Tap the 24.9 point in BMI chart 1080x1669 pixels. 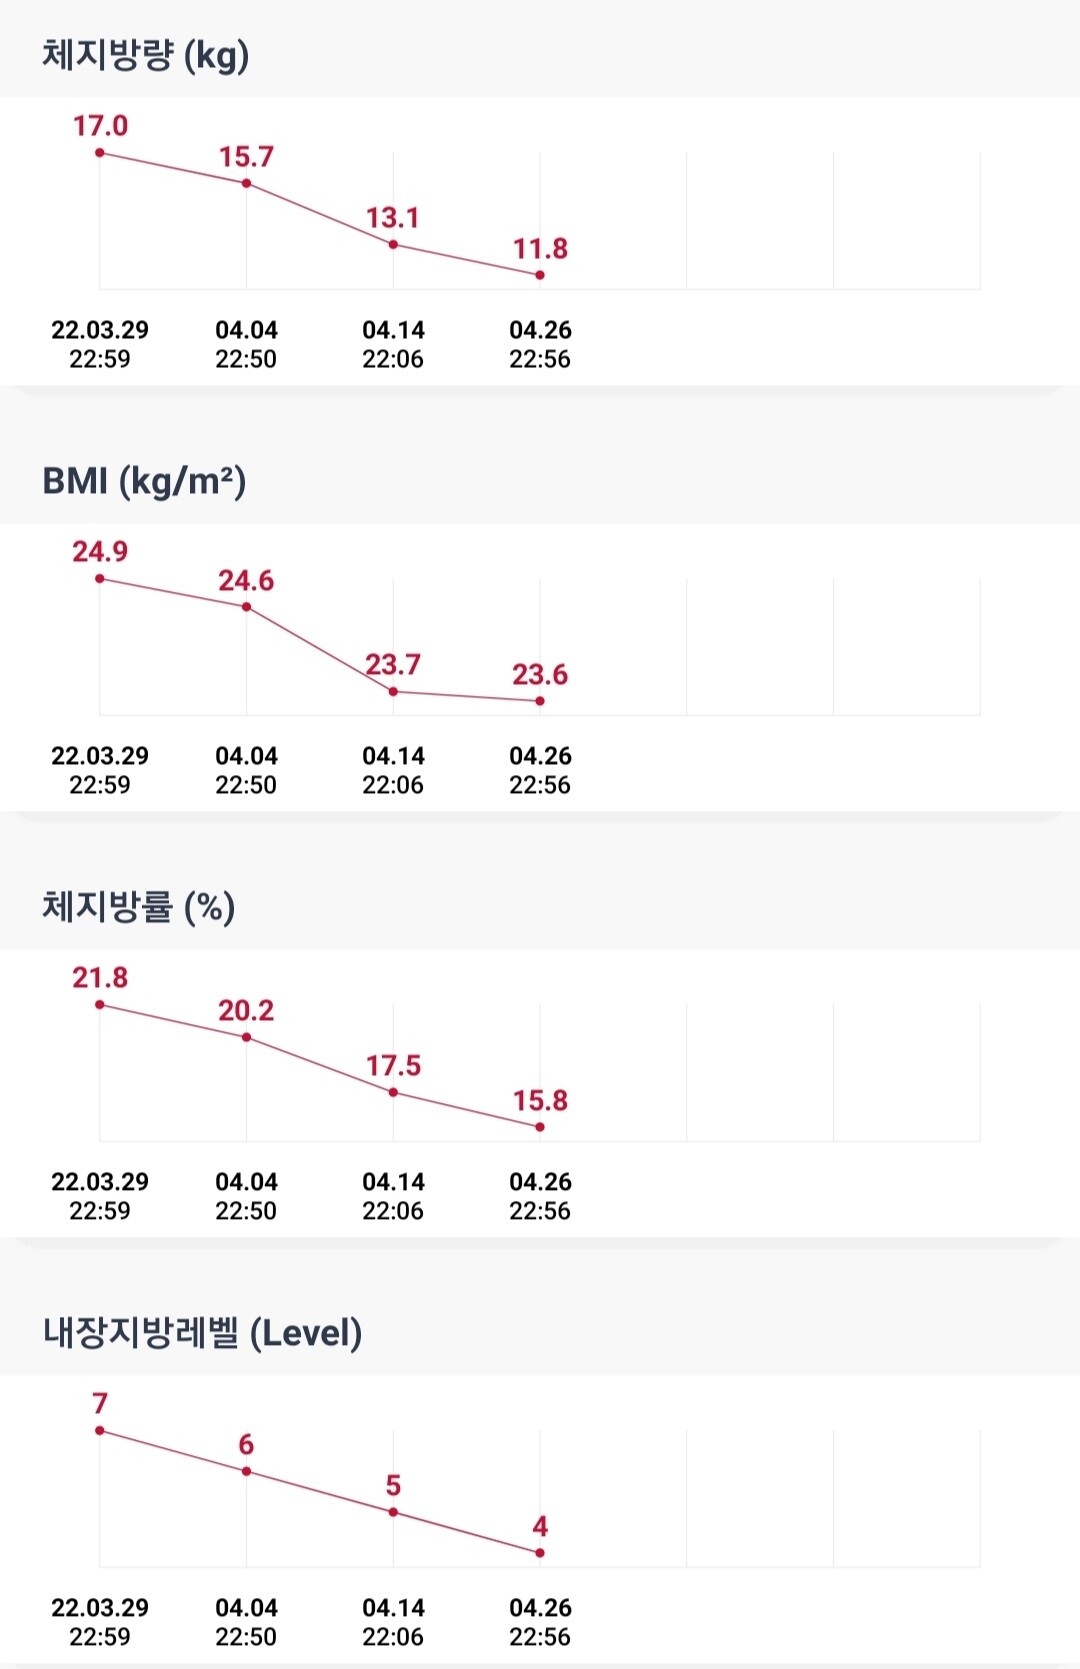pyautogui.click(x=100, y=579)
